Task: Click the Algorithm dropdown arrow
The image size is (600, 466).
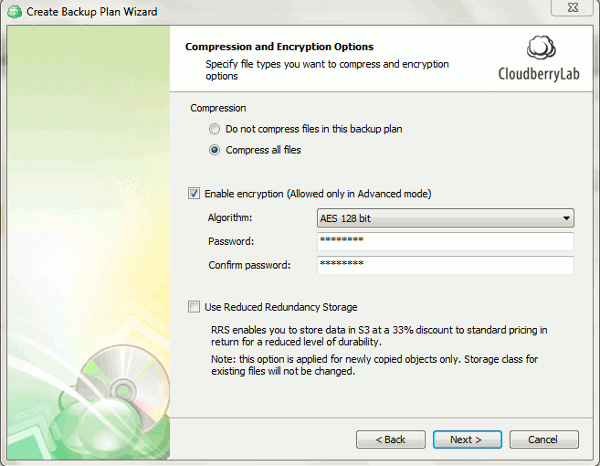Action: pyautogui.click(x=566, y=218)
